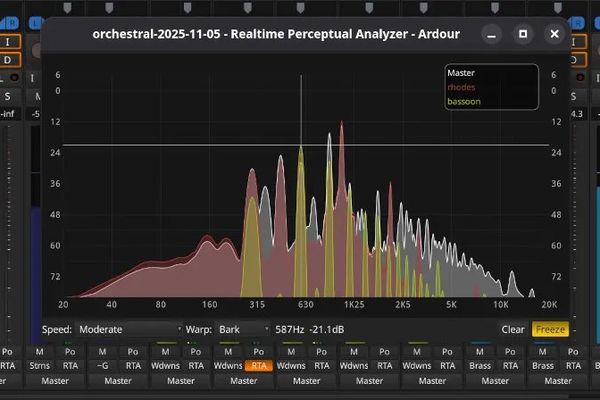Toggle the I button on left strip

click(9, 42)
